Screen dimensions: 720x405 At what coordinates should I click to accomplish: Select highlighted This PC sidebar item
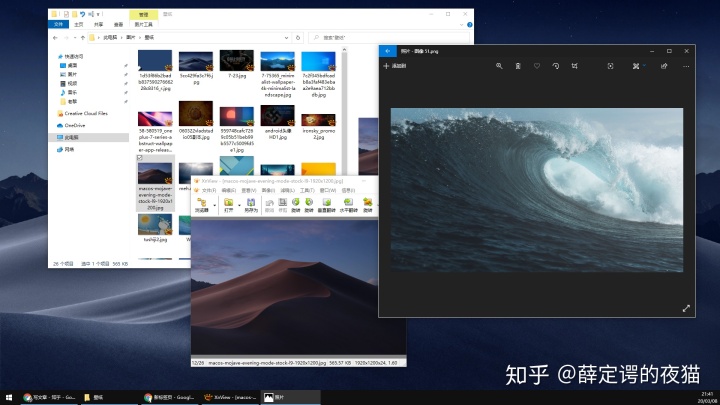(89, 137)
